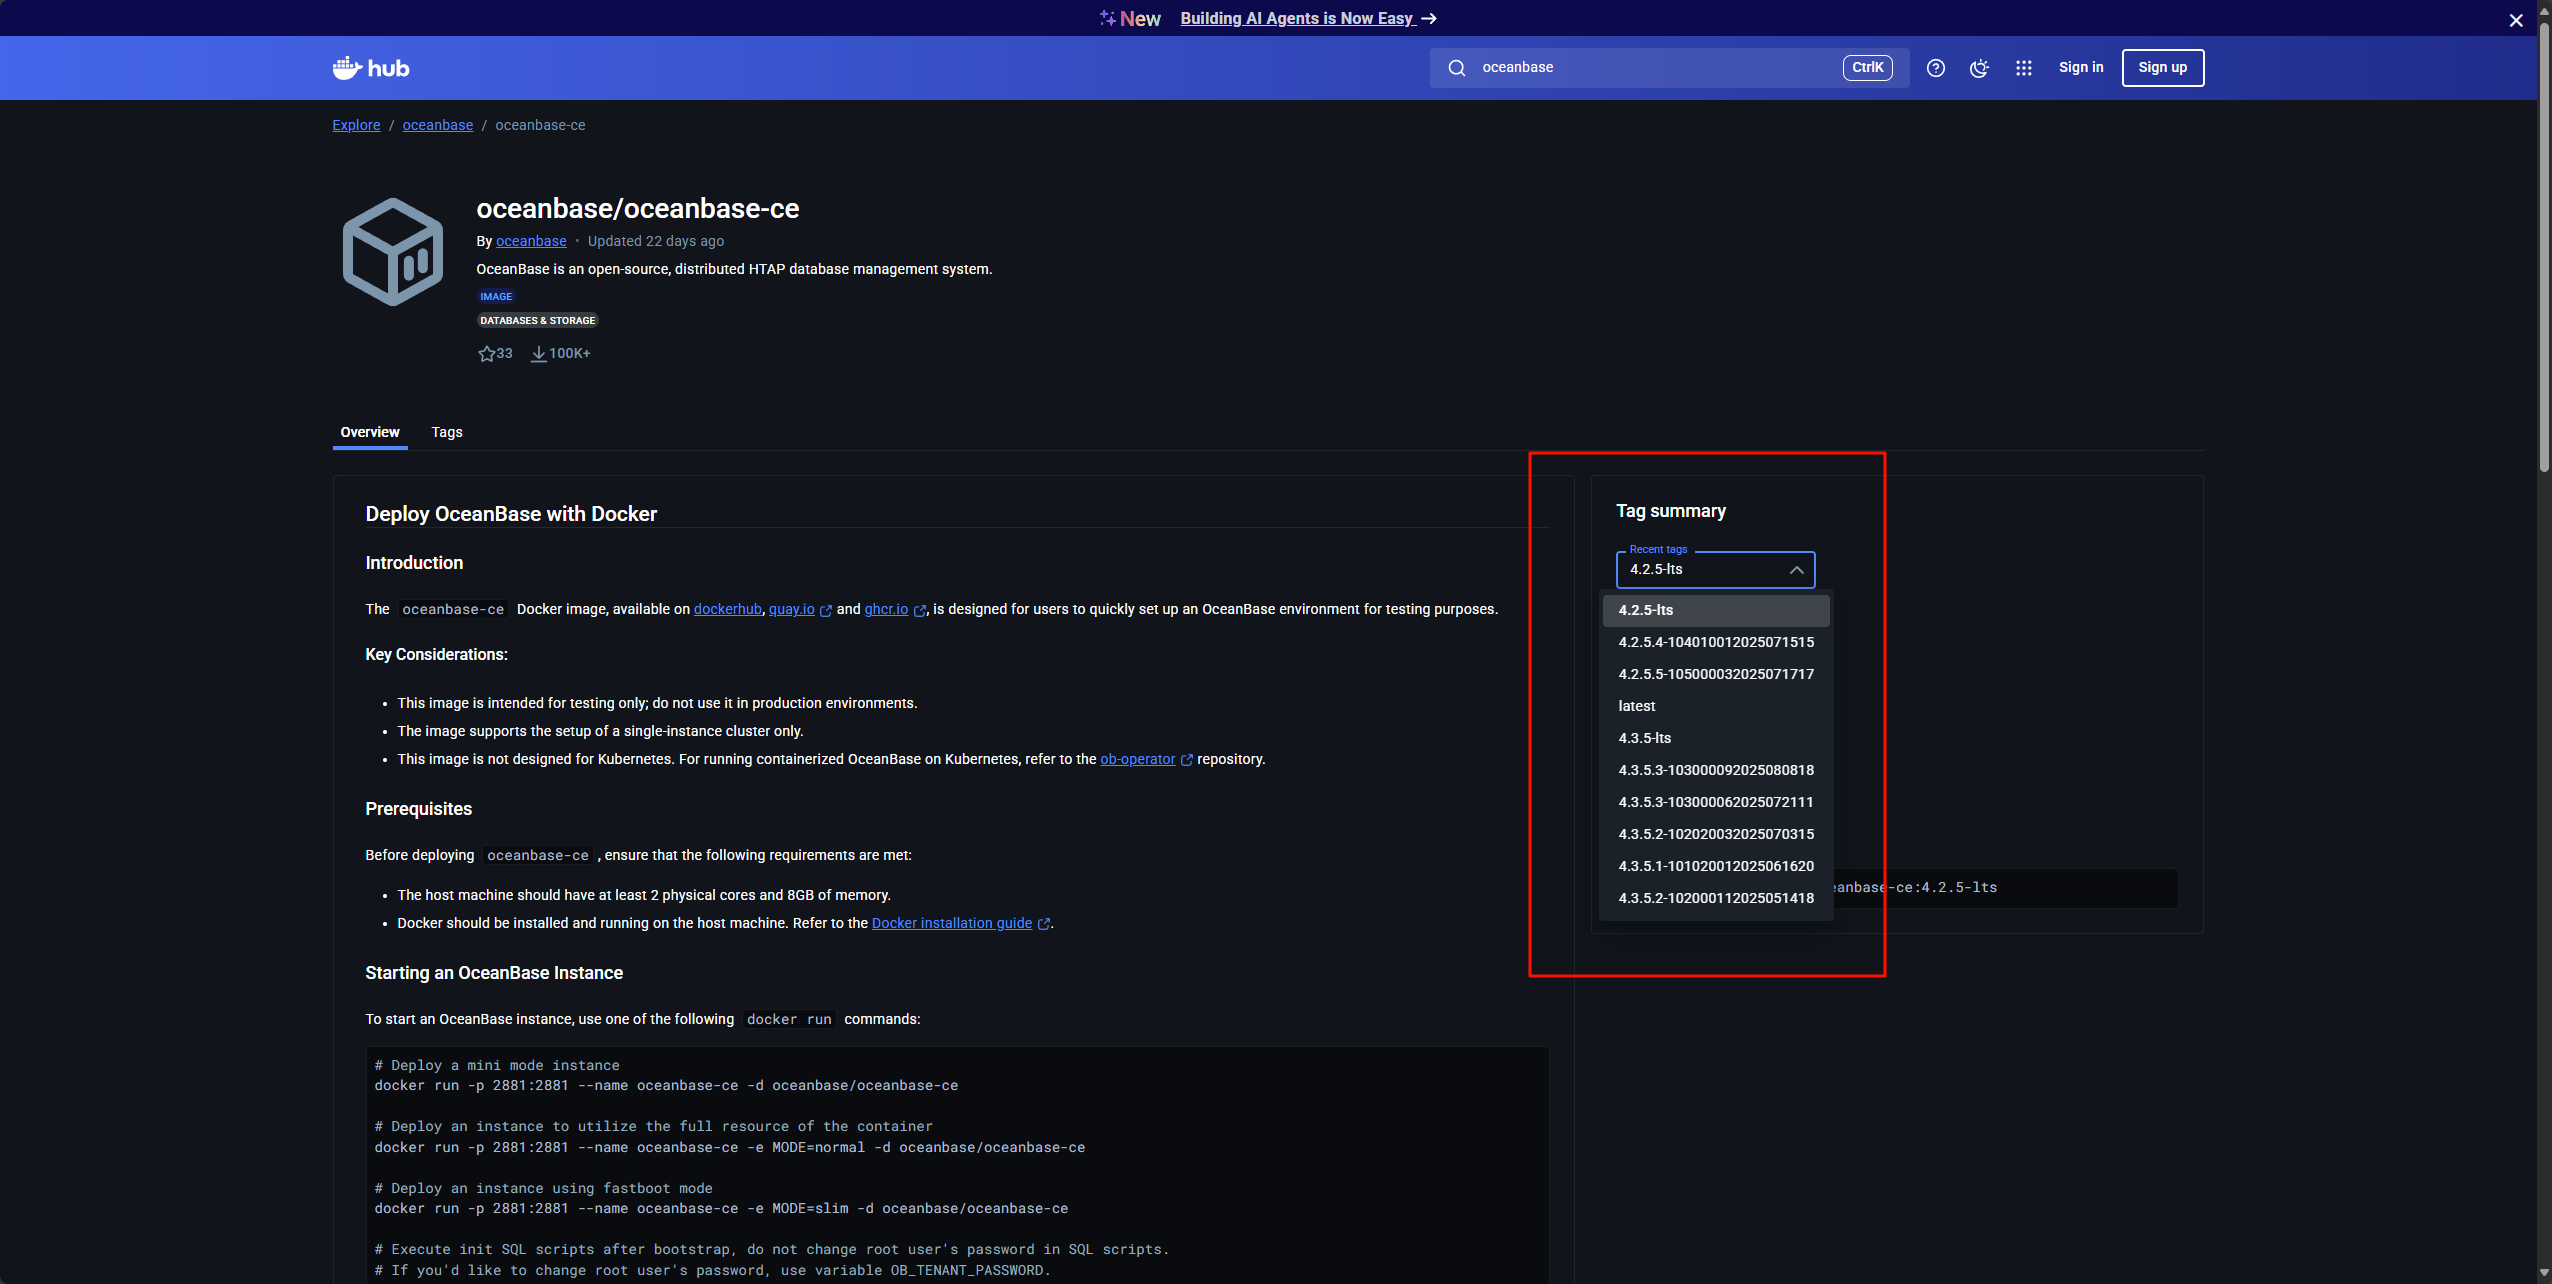Image resolution: width=2552 pixels, height=1284 pixels.
Task: Open the dockerhub link in Introduction
Action: click(x=727, y=609)
